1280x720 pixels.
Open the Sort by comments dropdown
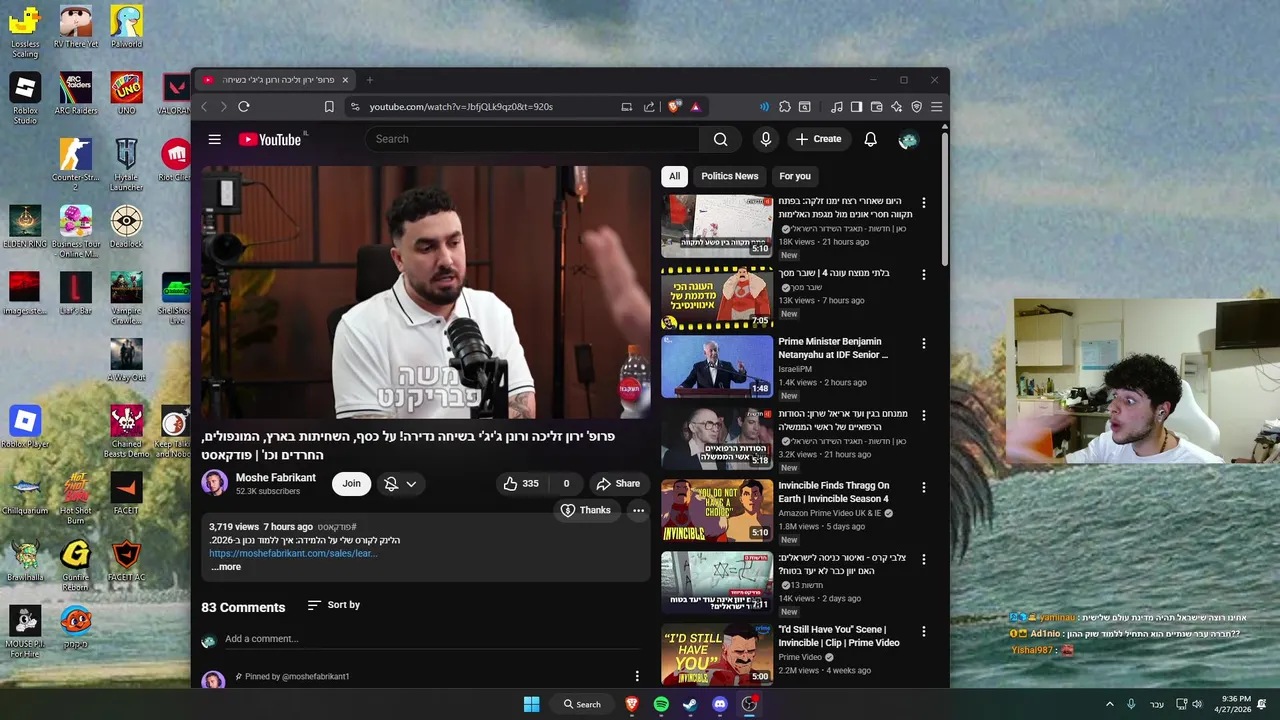334,605
